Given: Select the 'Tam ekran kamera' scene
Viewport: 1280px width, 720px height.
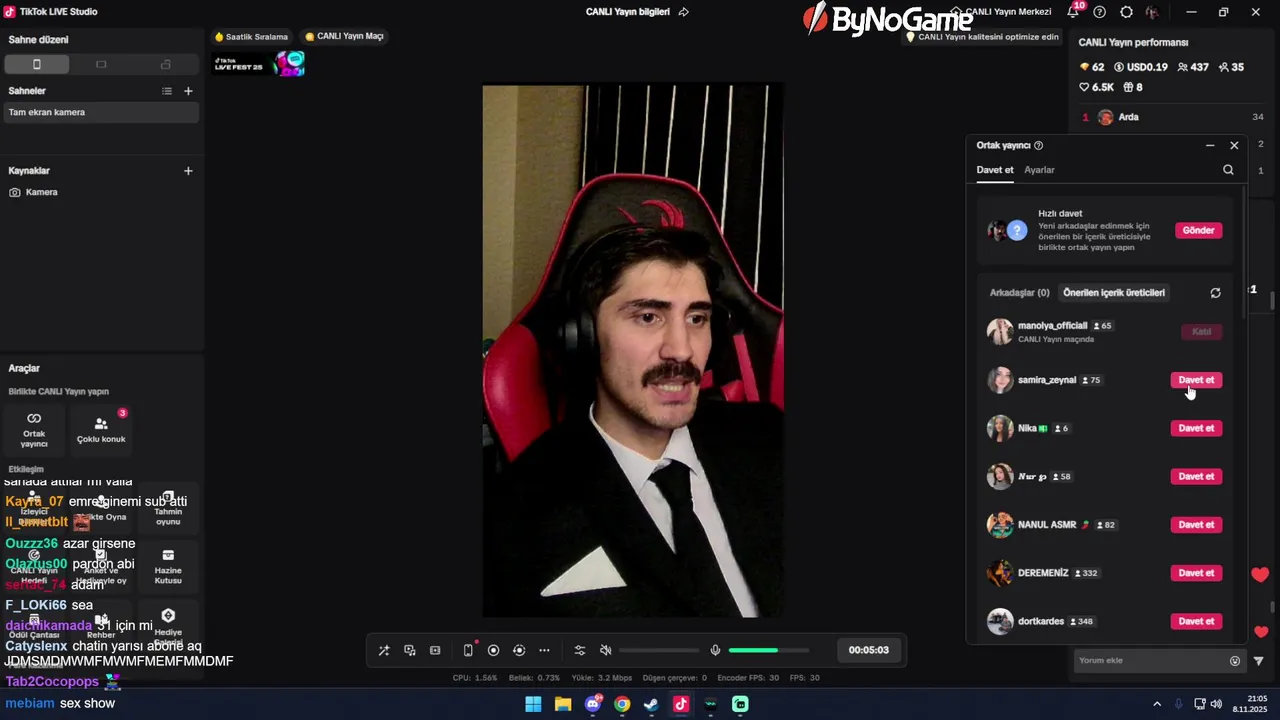Looking at the screenshot, I should [101, 112].
